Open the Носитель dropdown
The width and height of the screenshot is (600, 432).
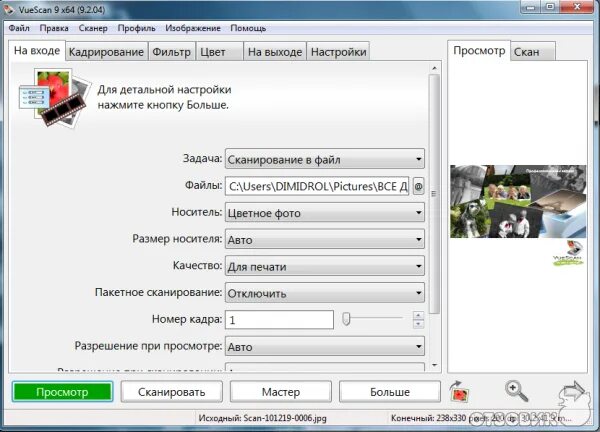[x=325, y=213]
